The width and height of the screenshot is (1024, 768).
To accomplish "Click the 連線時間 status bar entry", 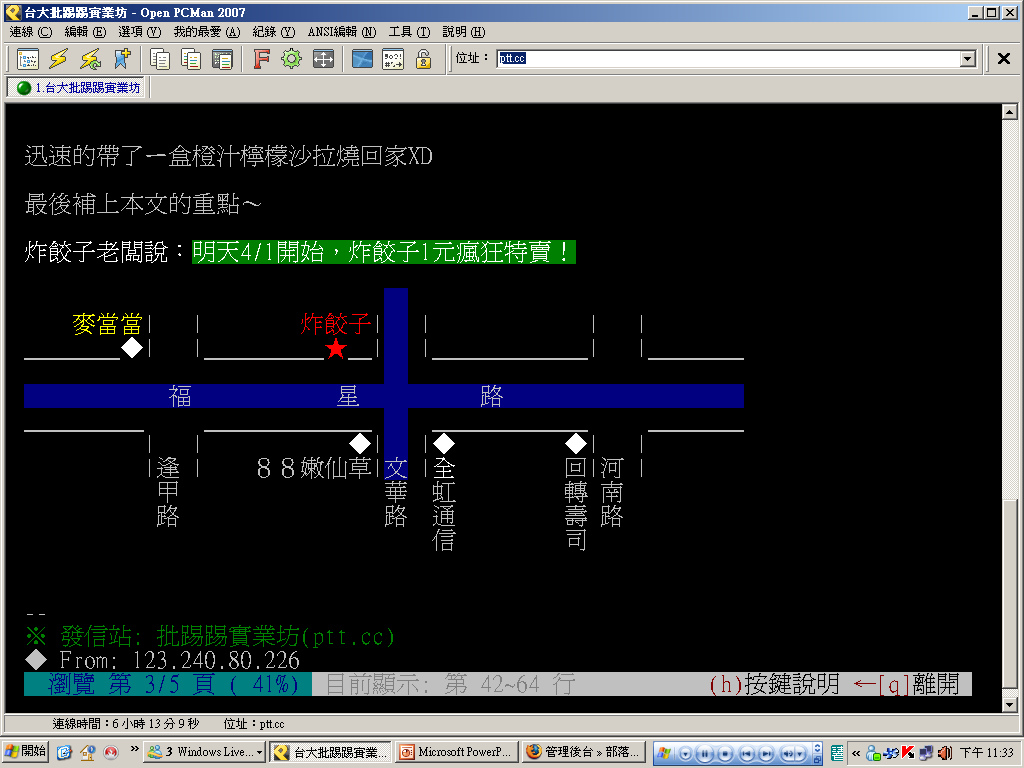I will coord(125,724).
